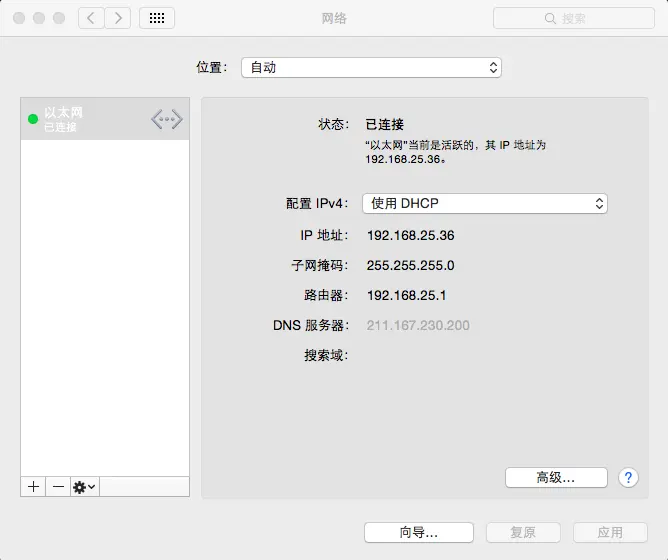This screenshot has width=668, height=560.
Task: Open the 位置 dropdown set to 自动
Action: 371,67
